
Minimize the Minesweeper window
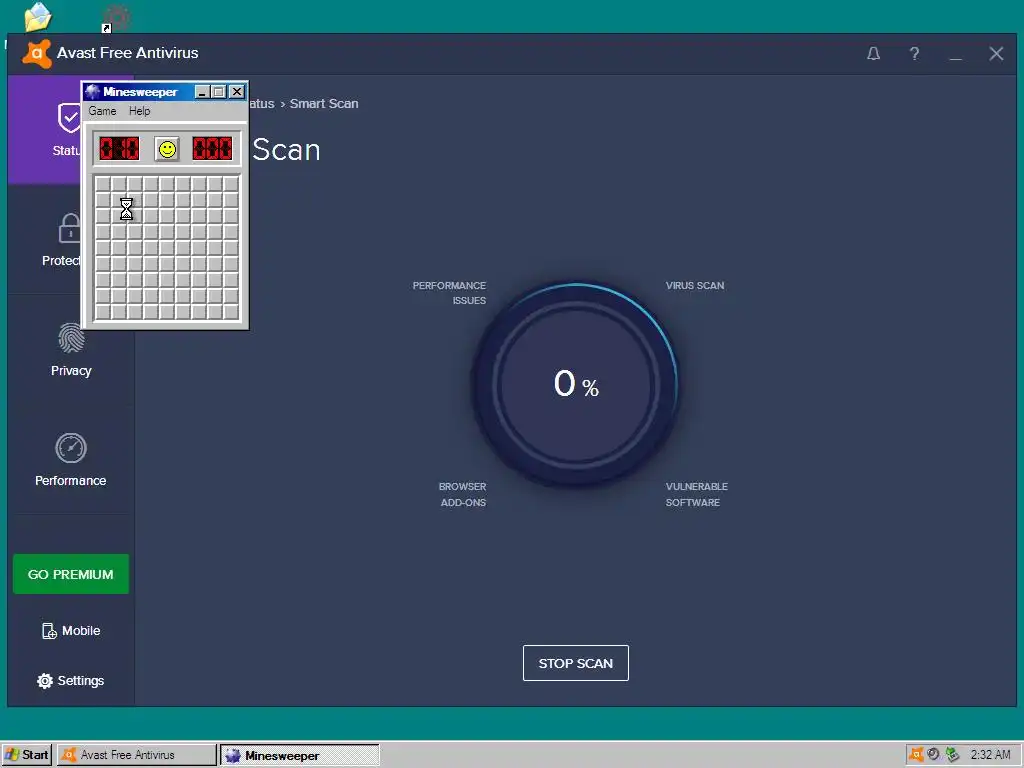[202, 92]
